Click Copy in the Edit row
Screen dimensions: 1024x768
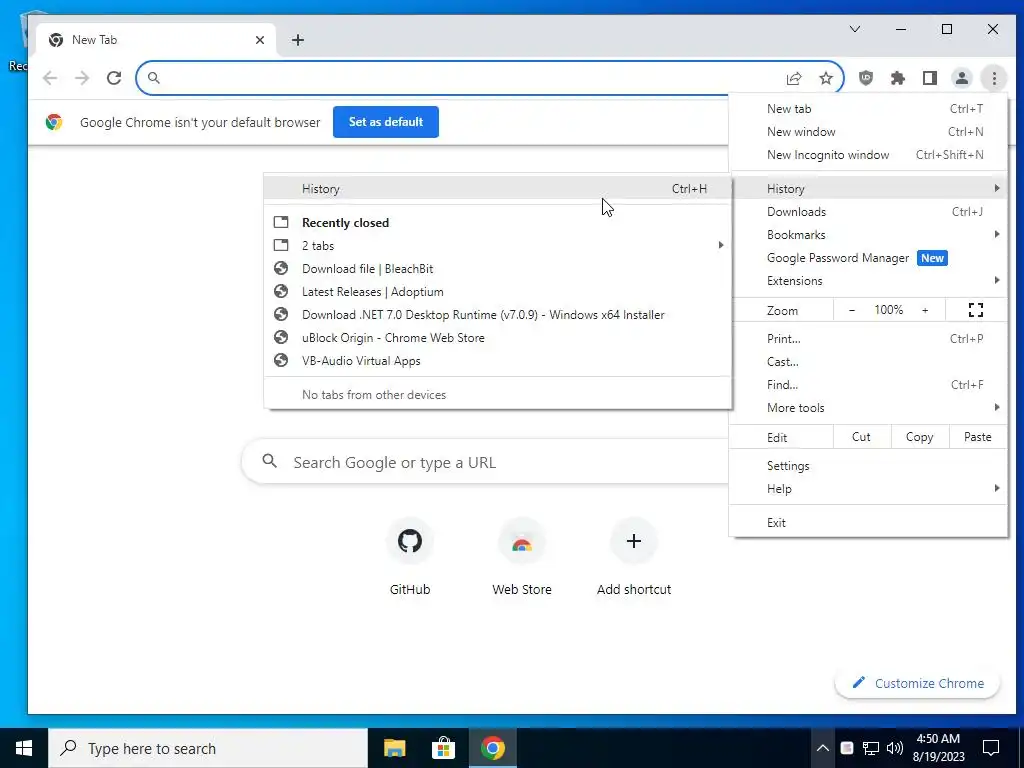tap(920, 437)
